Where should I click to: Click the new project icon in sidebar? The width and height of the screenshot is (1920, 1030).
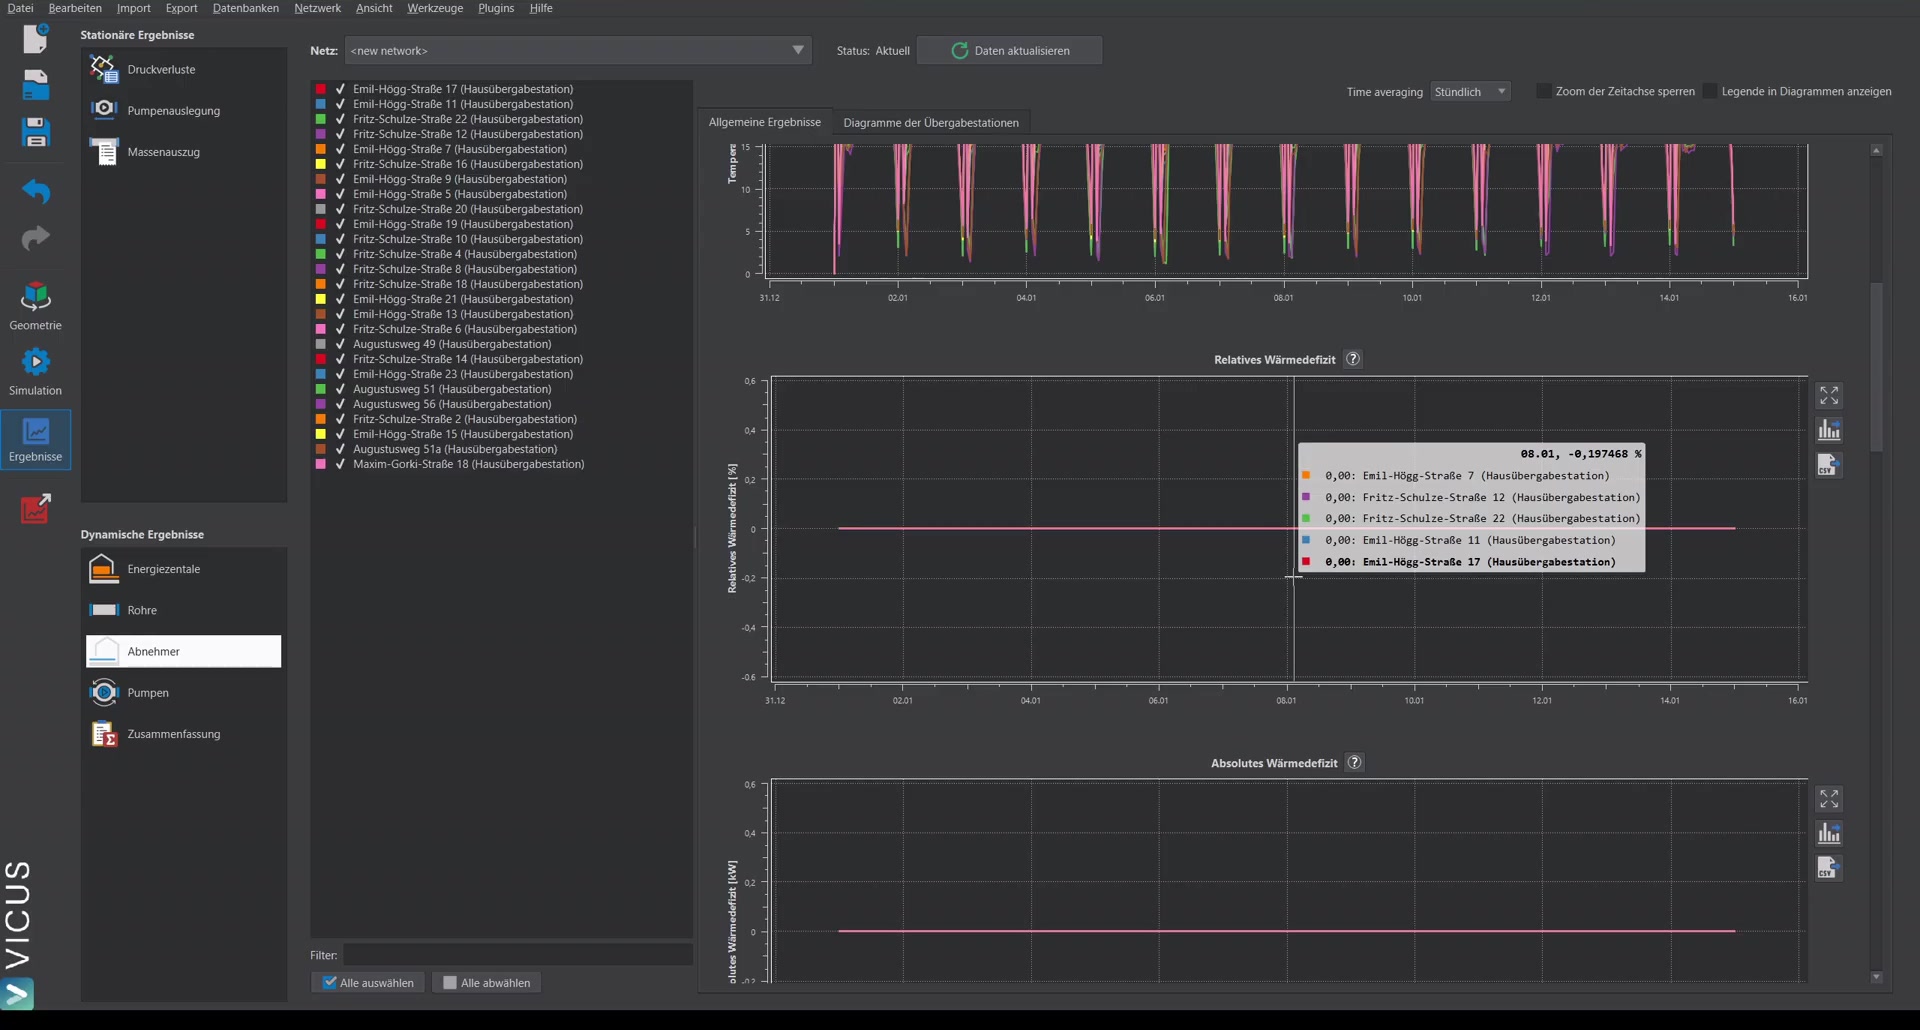coord(35,38)
